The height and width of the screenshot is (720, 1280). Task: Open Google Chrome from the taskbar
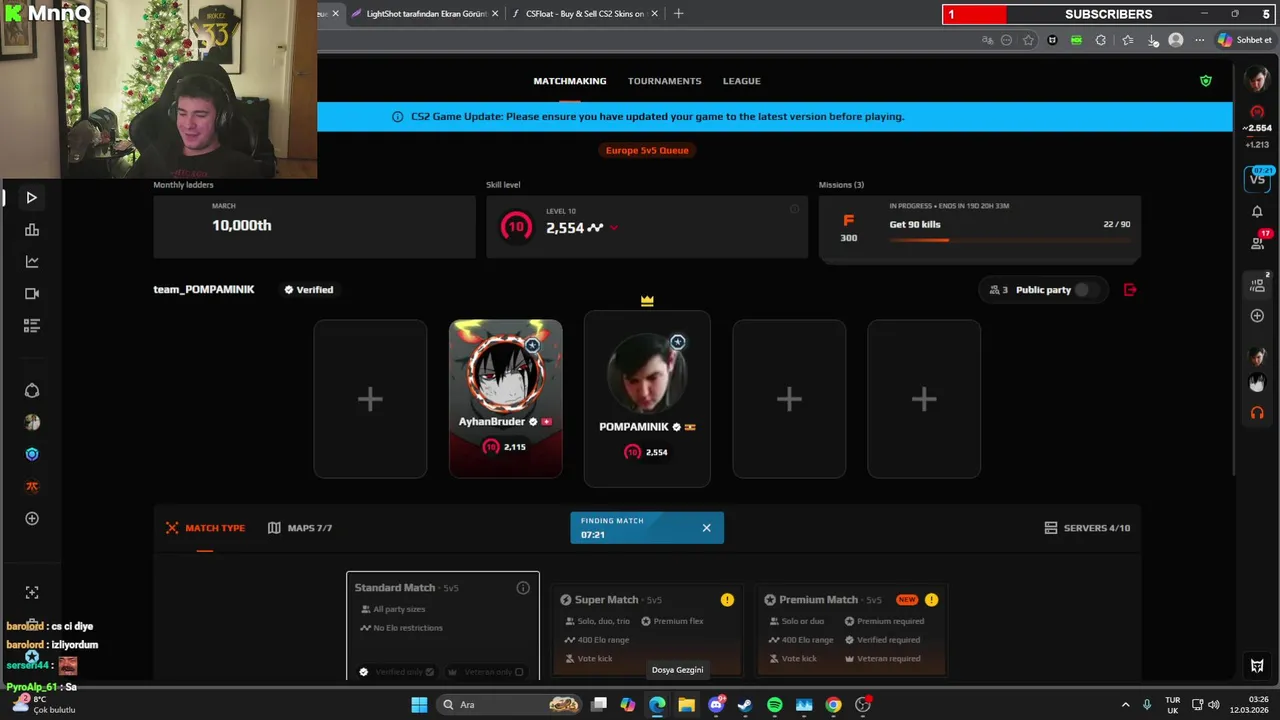[x=833, y=705]
